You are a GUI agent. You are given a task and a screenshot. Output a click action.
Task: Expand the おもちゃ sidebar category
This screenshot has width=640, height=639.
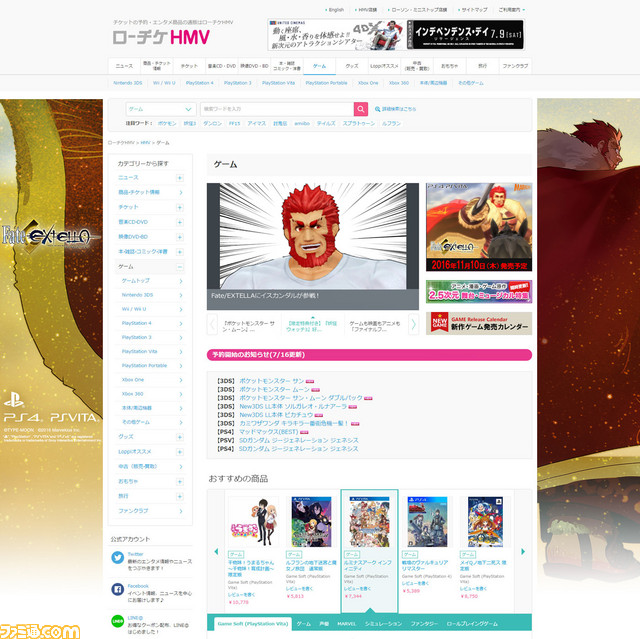pyautogui.click(x=180, y=481)
